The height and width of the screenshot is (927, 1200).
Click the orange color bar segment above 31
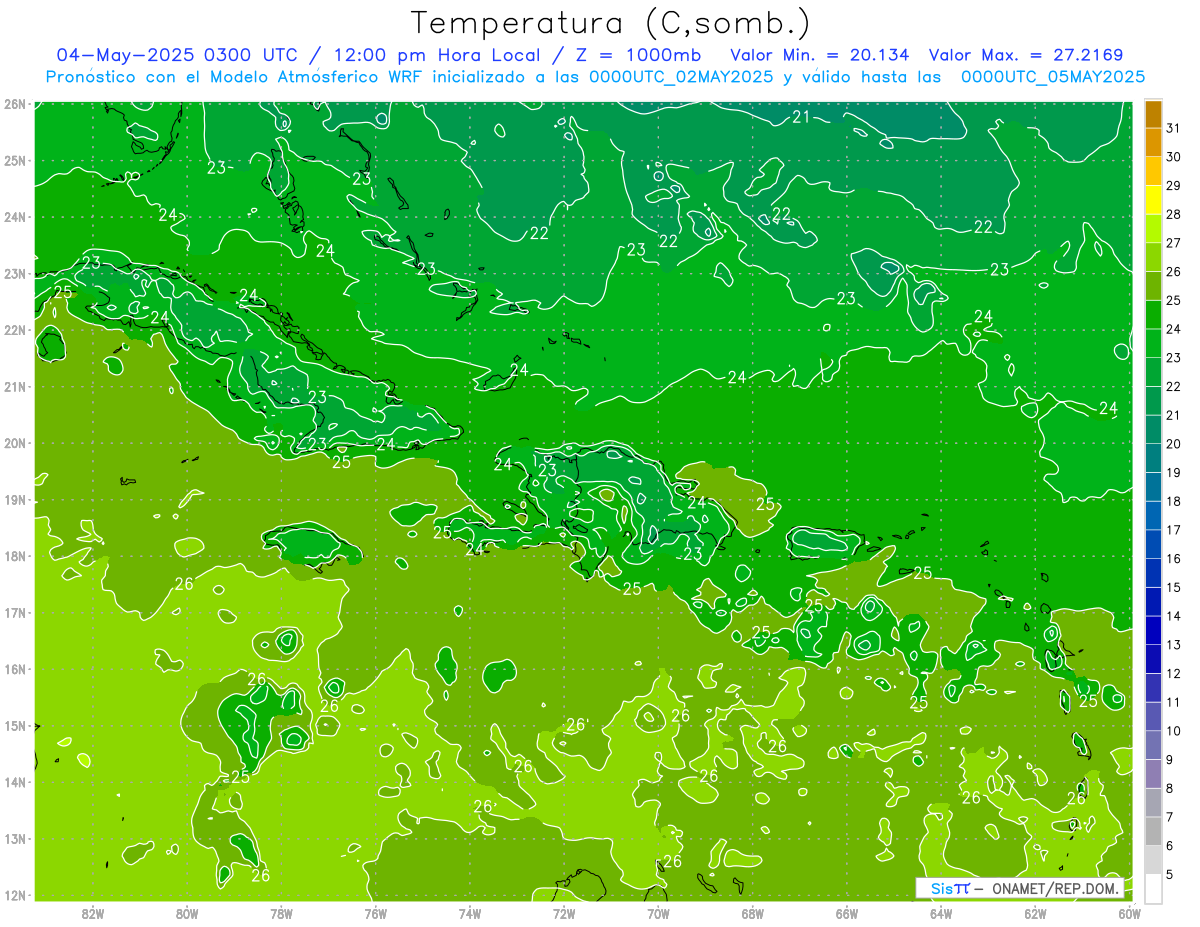[x=1153, y=114]
